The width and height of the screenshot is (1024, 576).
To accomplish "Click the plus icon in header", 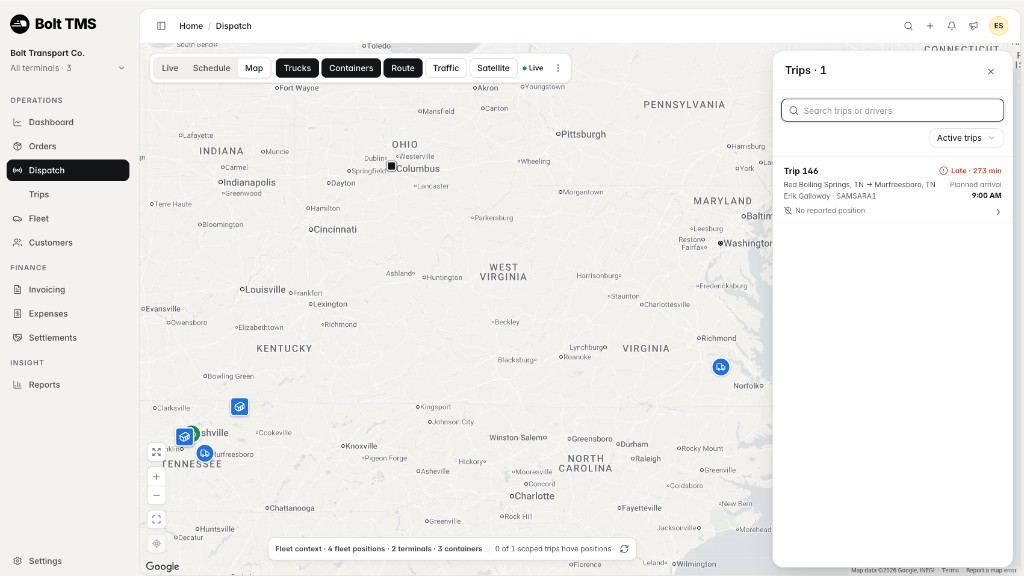I will (930, 26).
